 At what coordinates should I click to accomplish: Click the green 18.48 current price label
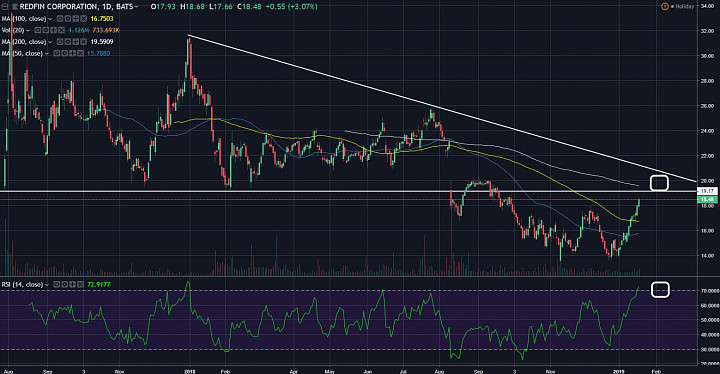point(707,199)
